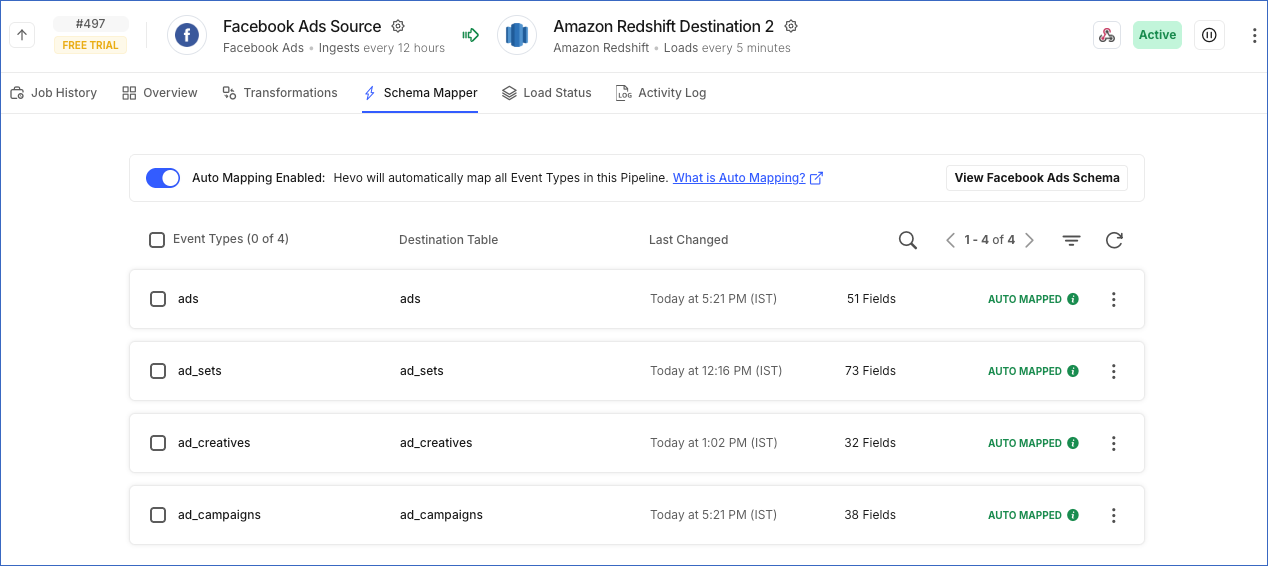Open pipeline kebab menu at top right
1268x566 pixels.
1254,35
